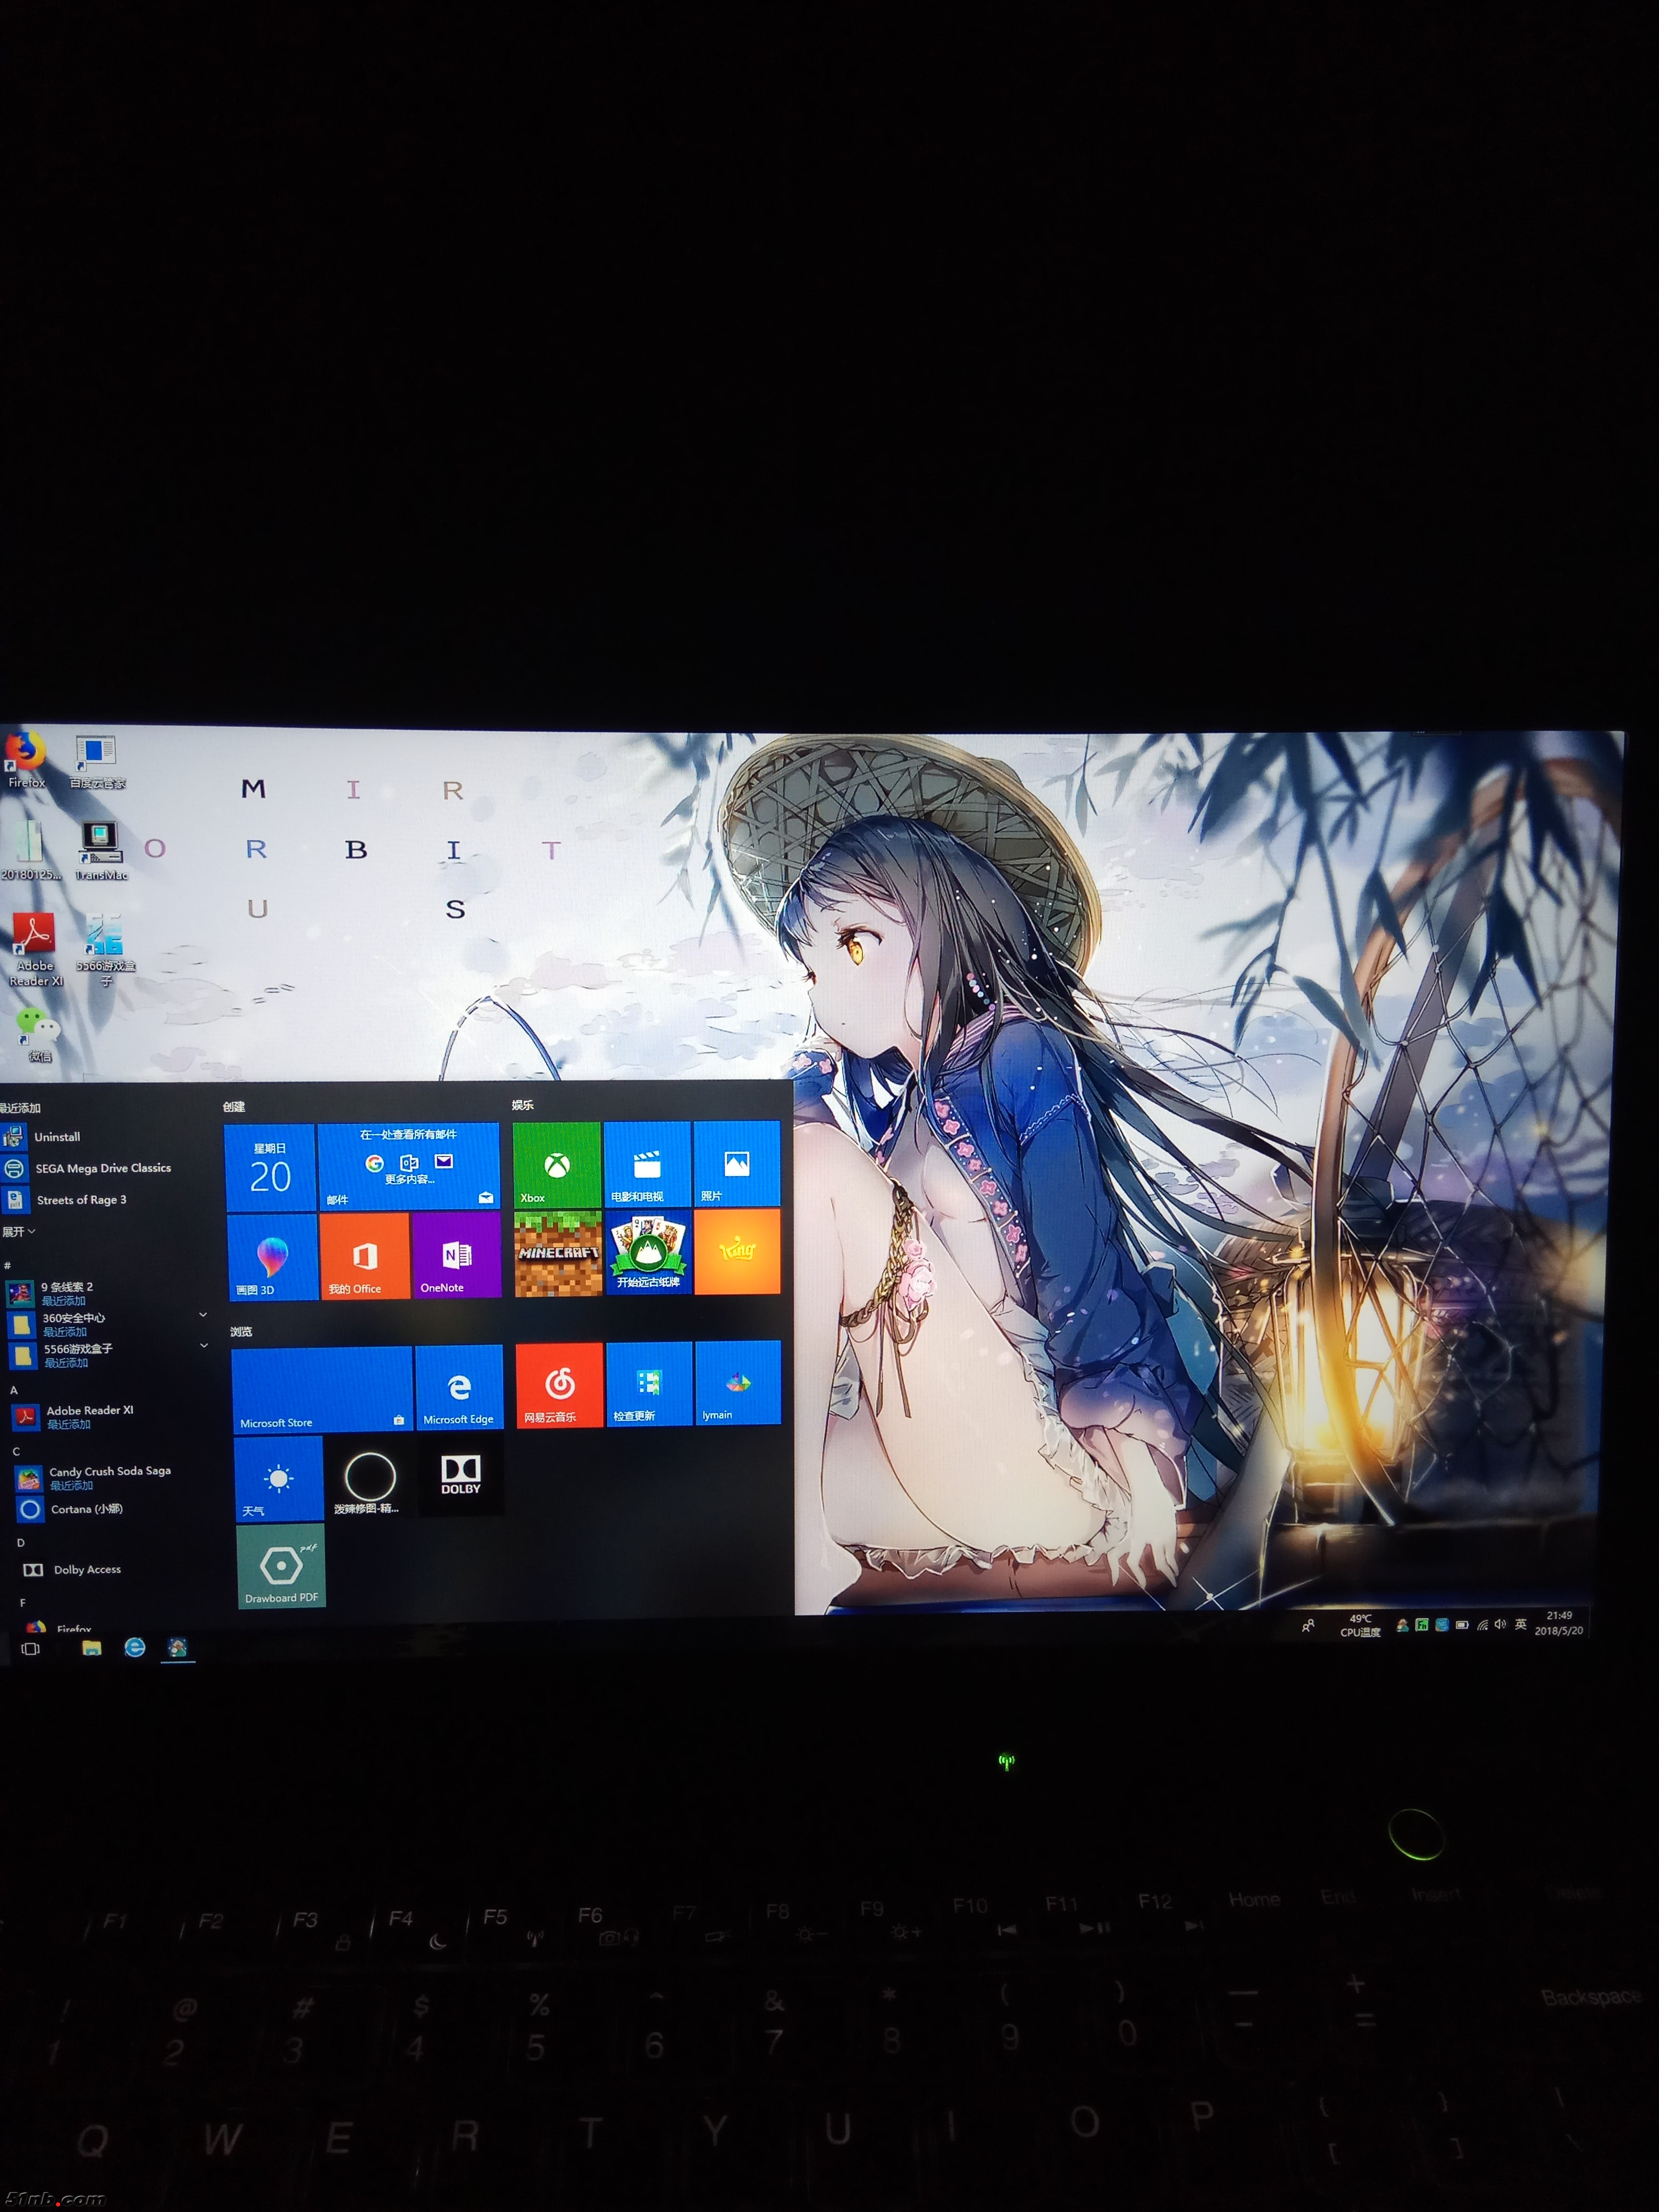Click the Microsoft Store tile

tap(321, 1389)
